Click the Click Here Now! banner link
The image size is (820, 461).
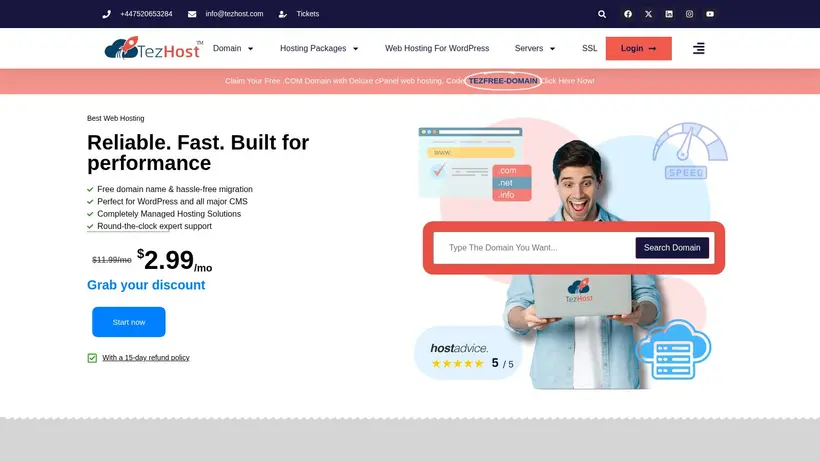568,81
